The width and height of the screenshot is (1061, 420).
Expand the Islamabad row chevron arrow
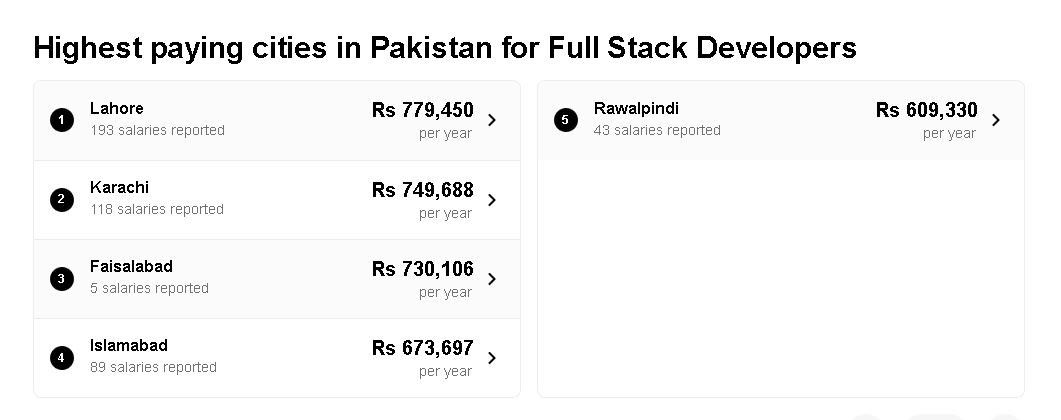pos(492,358)
